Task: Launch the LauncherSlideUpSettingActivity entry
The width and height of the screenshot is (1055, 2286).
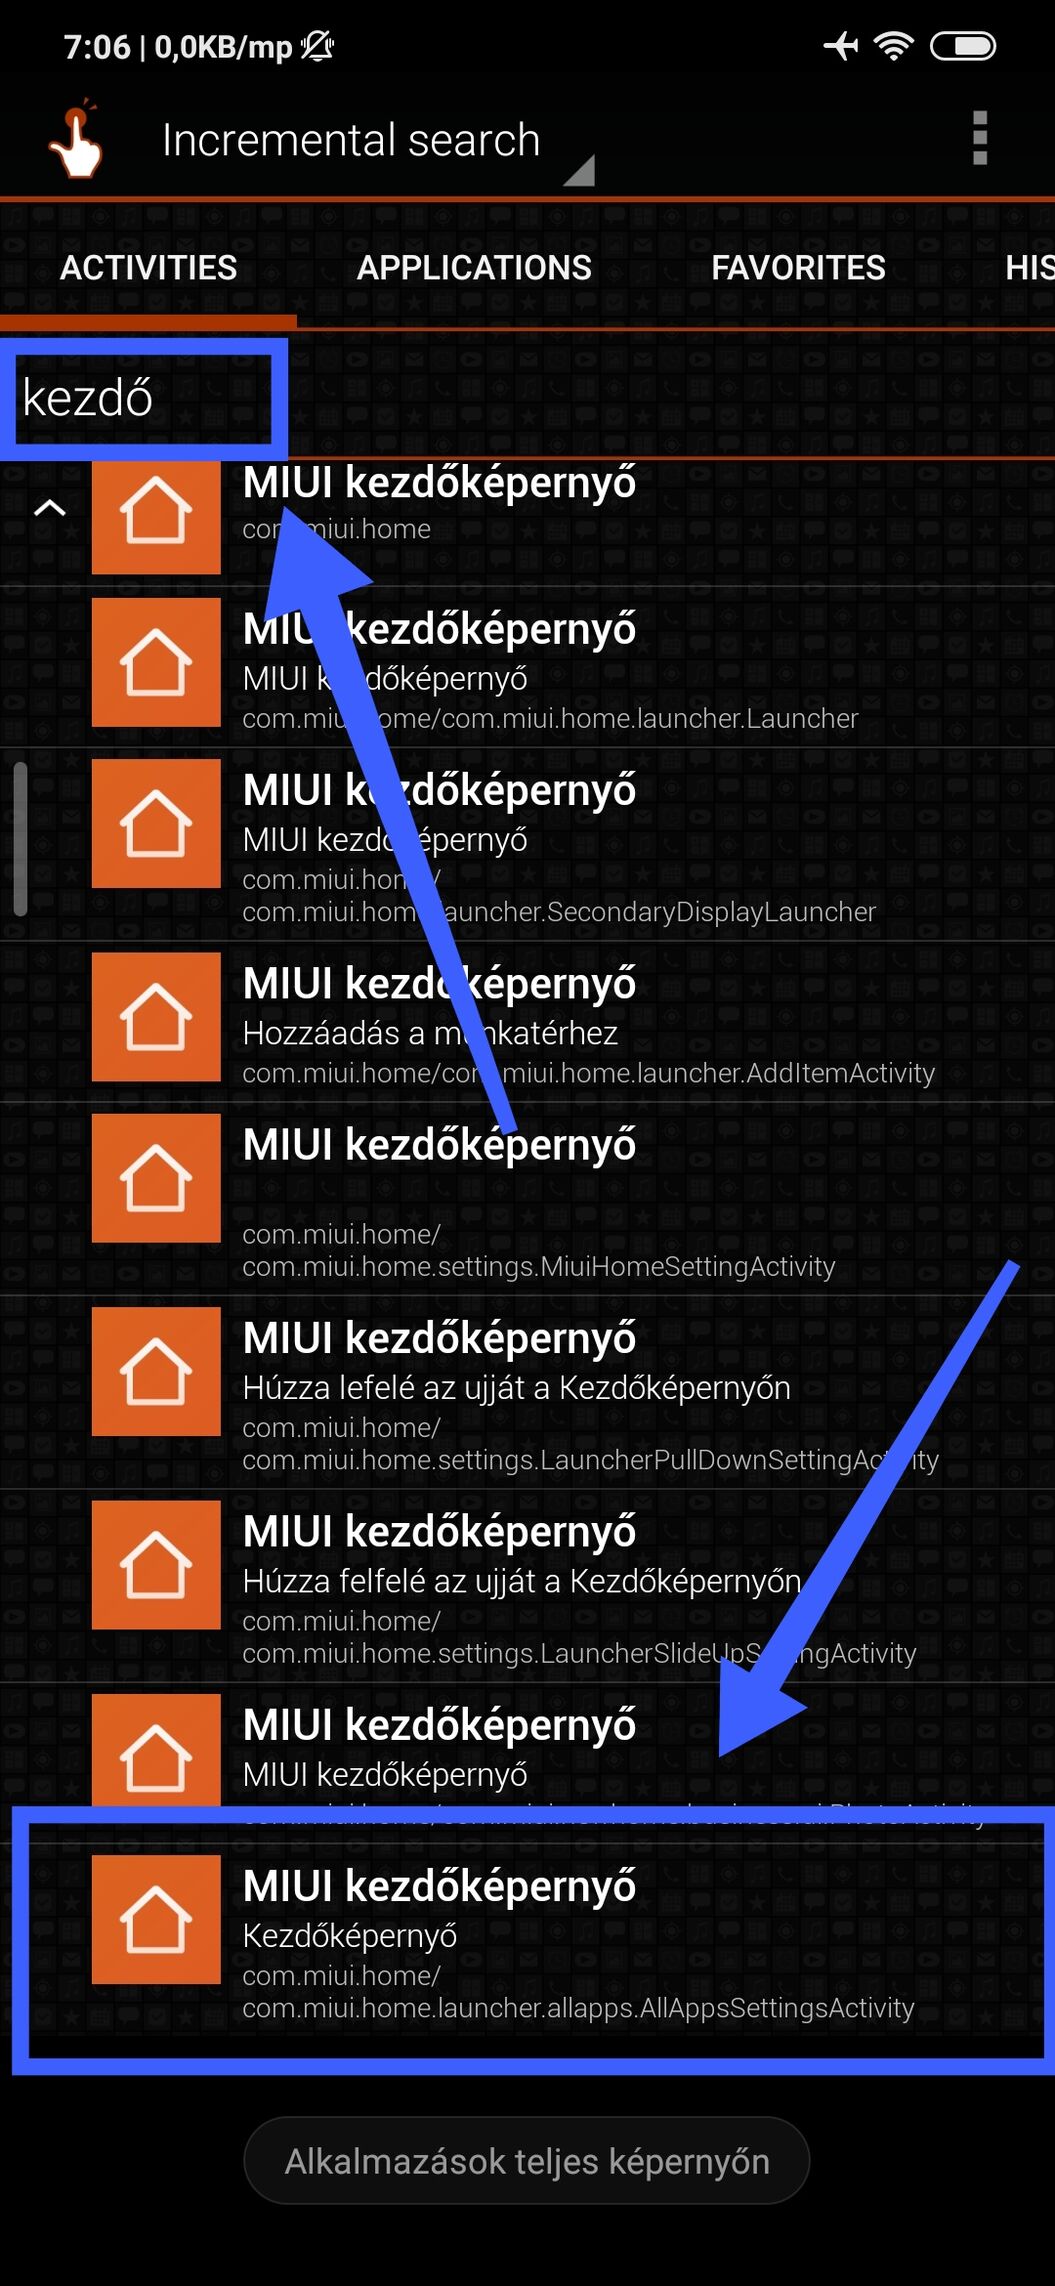Action: [527, 1587]
